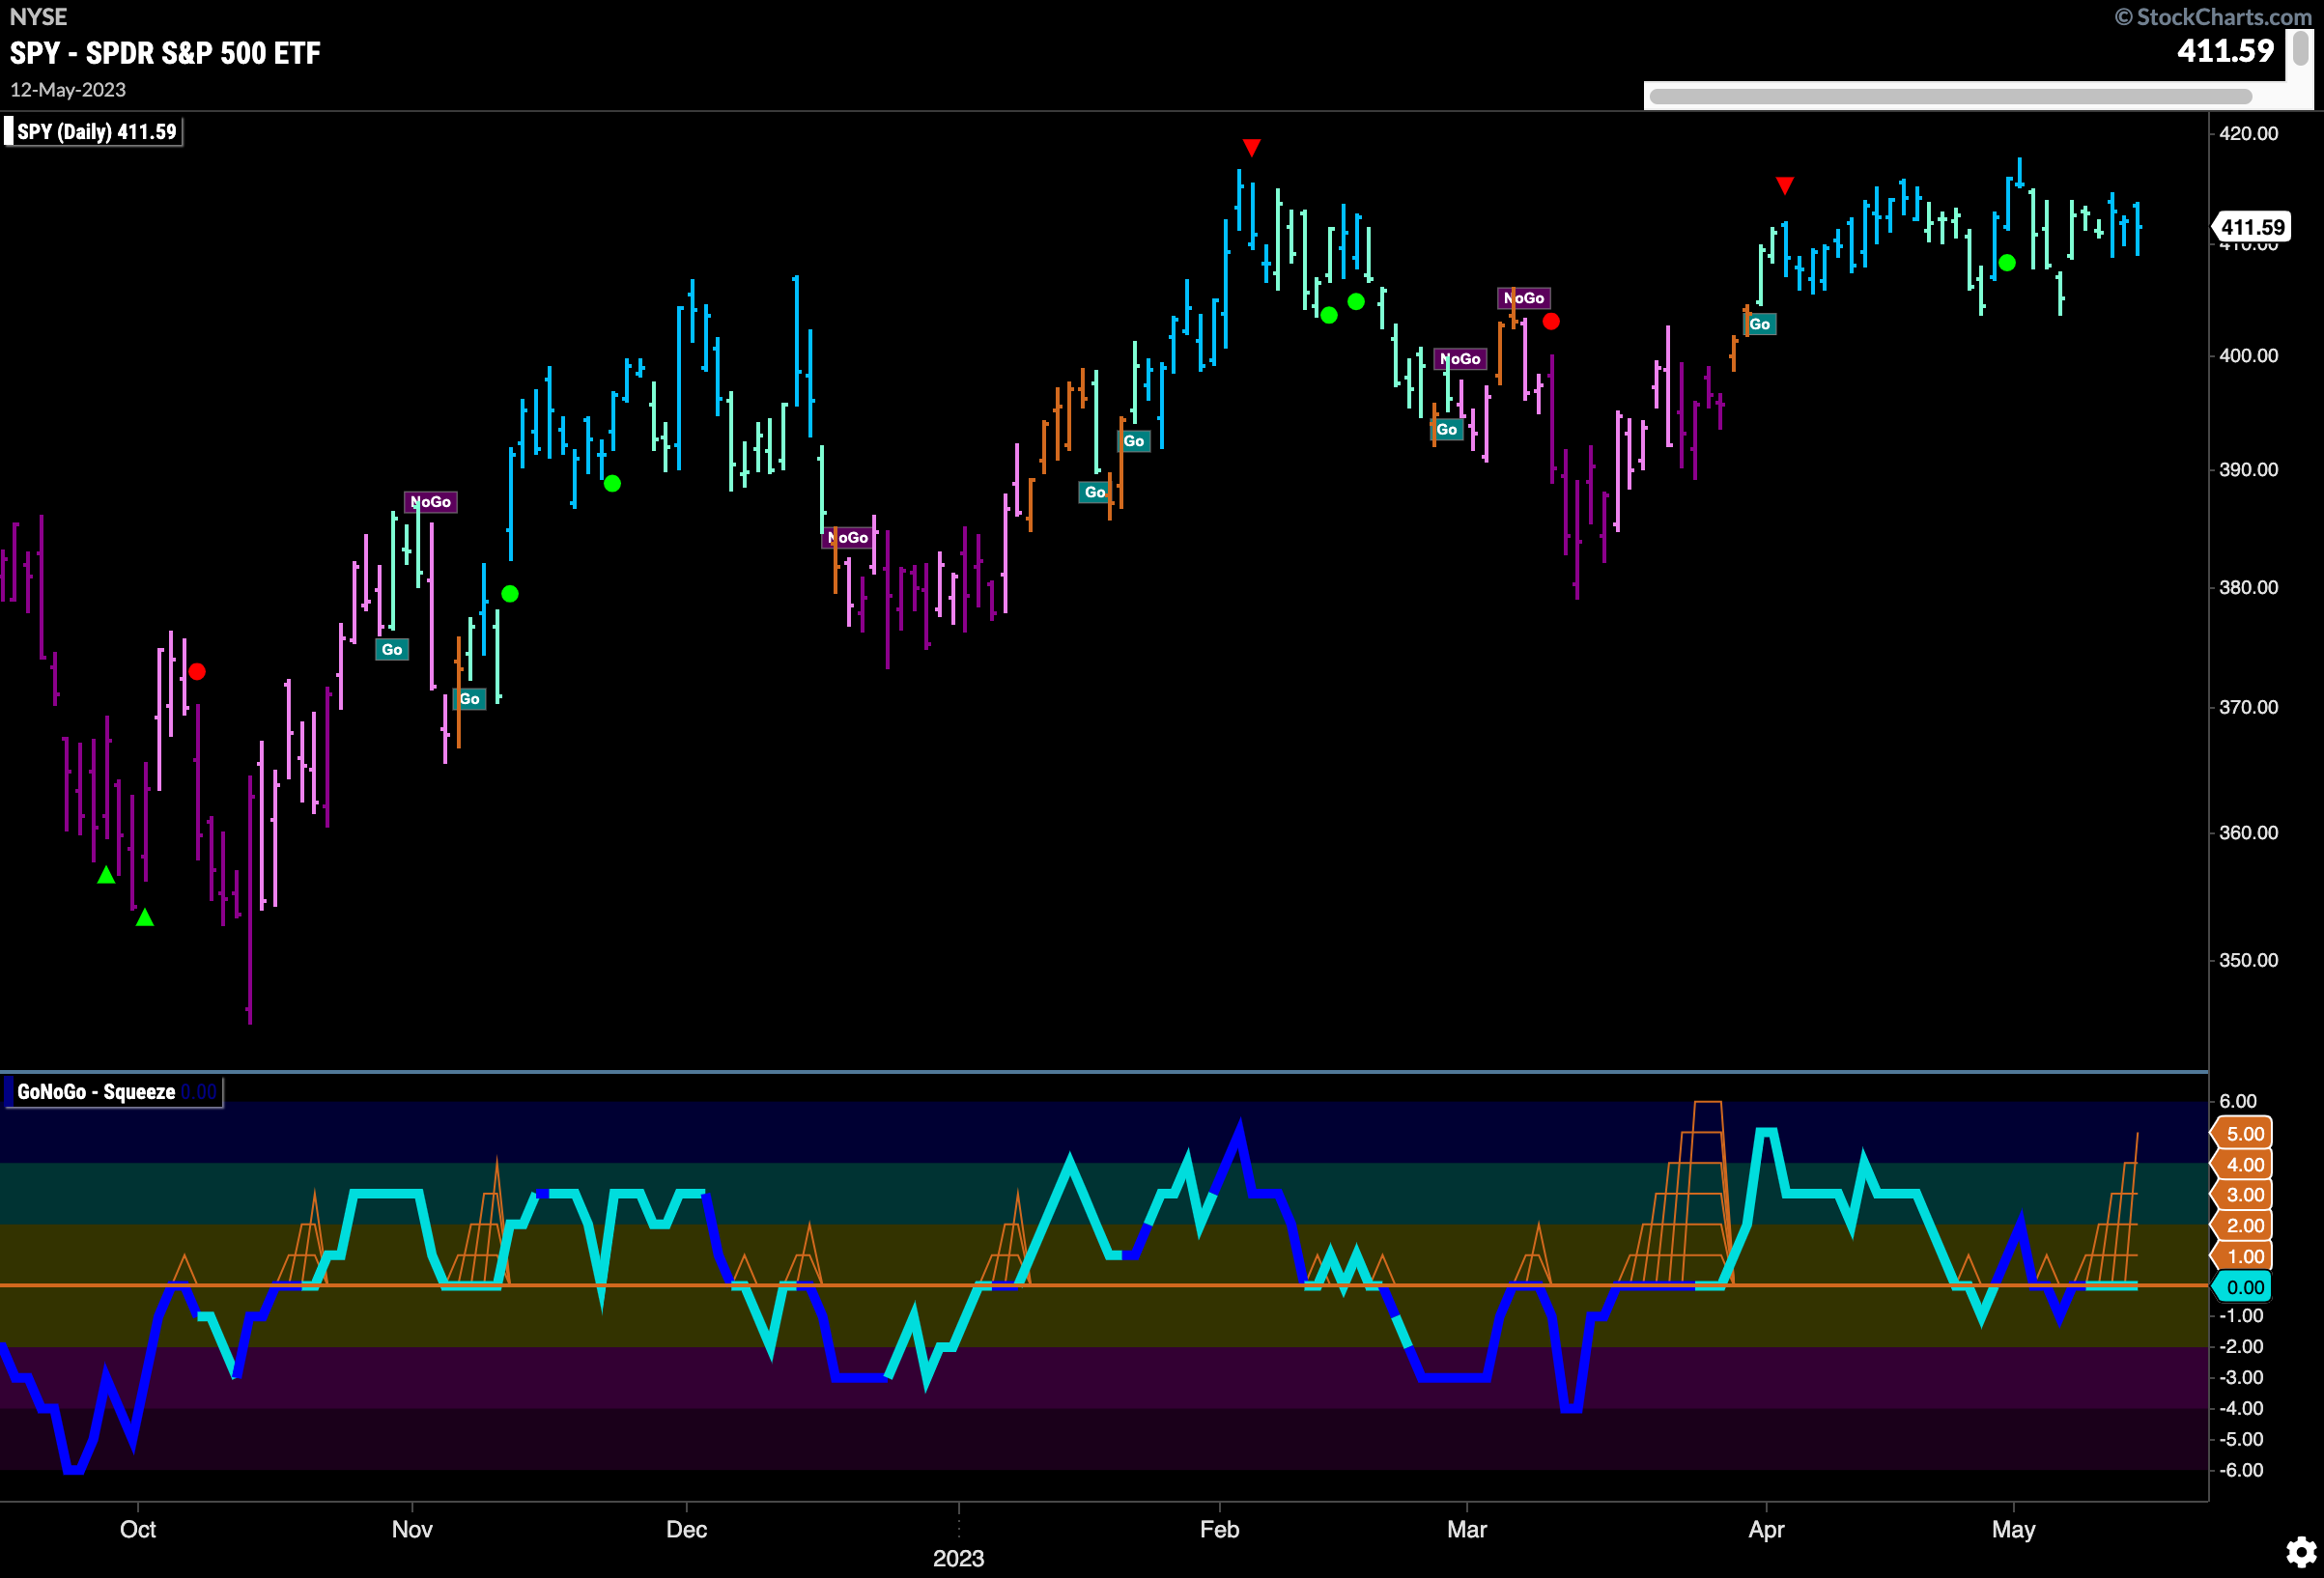Click the higher green up-triangle in late September
This screenshot has height=1578, width=2324.
[x=106, y=875]
